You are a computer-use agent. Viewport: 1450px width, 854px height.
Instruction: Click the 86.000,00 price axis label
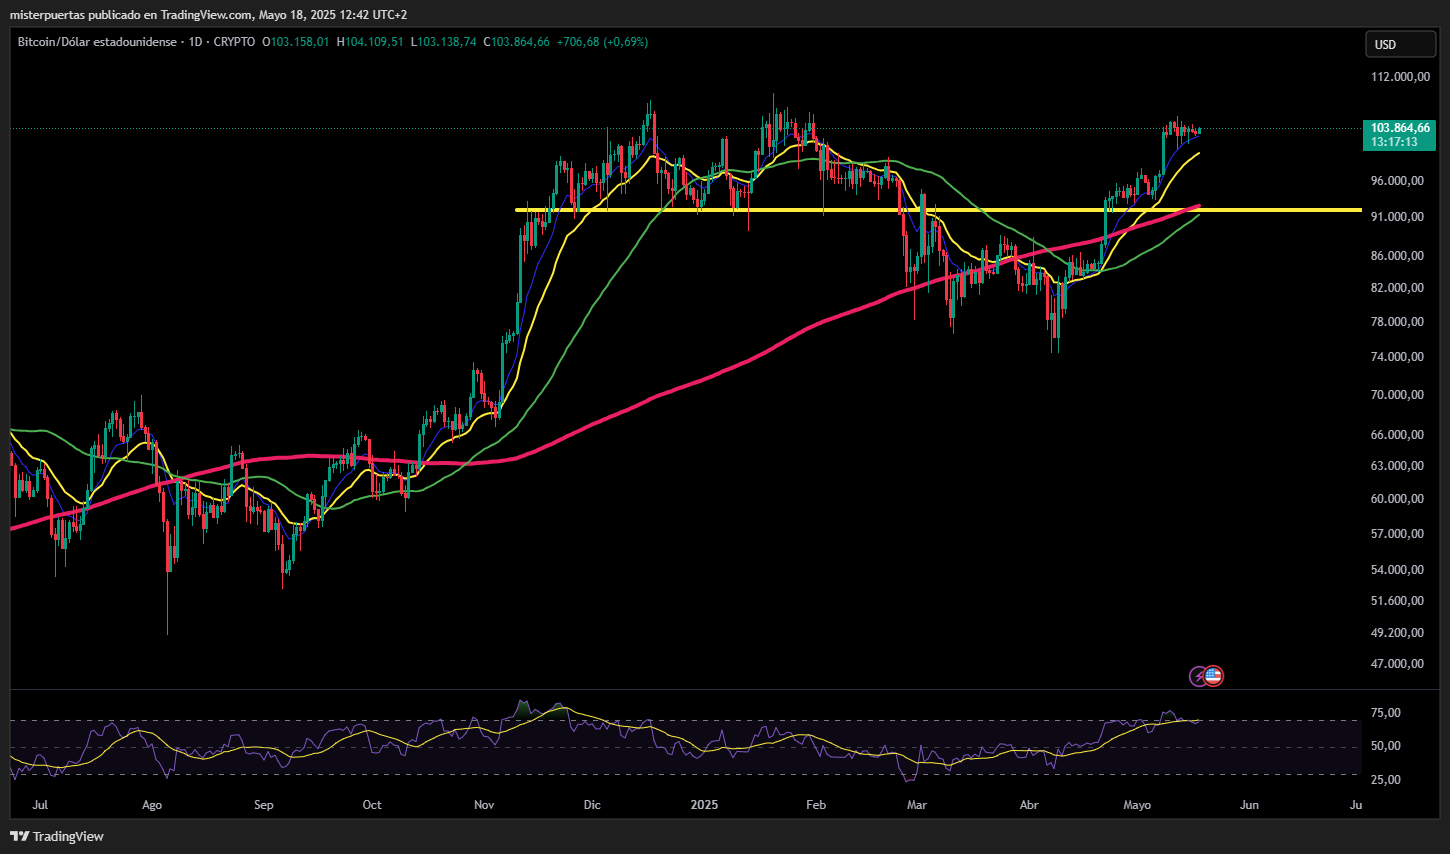(1397, 256)
